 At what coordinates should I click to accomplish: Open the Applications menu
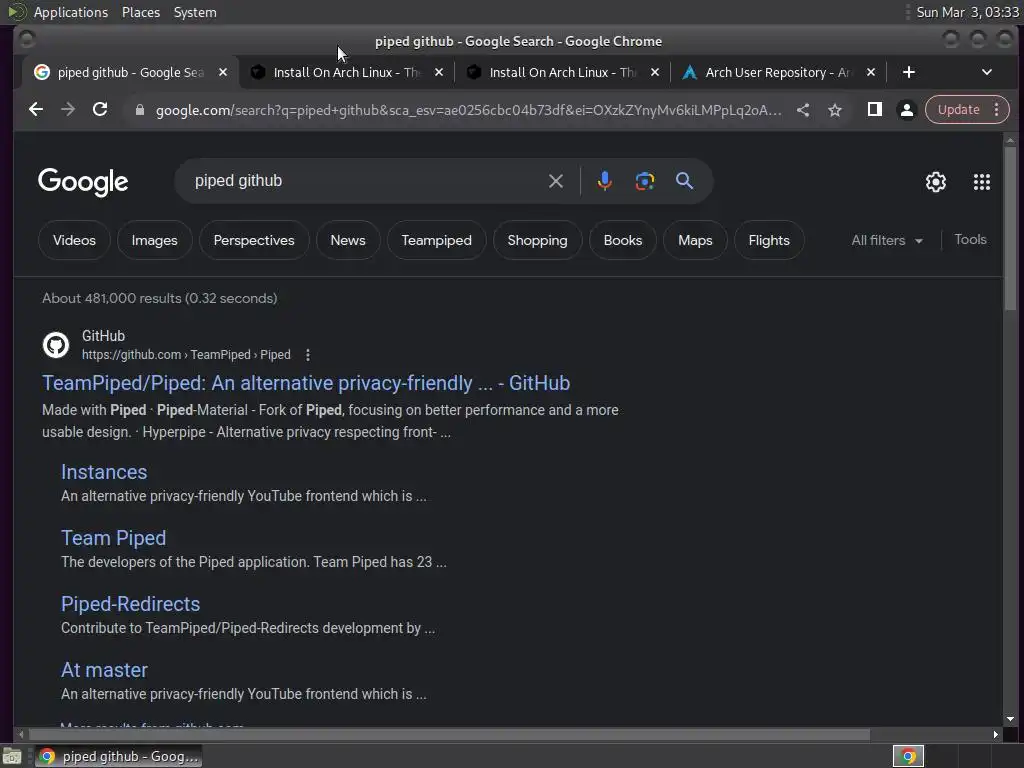(x=71, y=12)
